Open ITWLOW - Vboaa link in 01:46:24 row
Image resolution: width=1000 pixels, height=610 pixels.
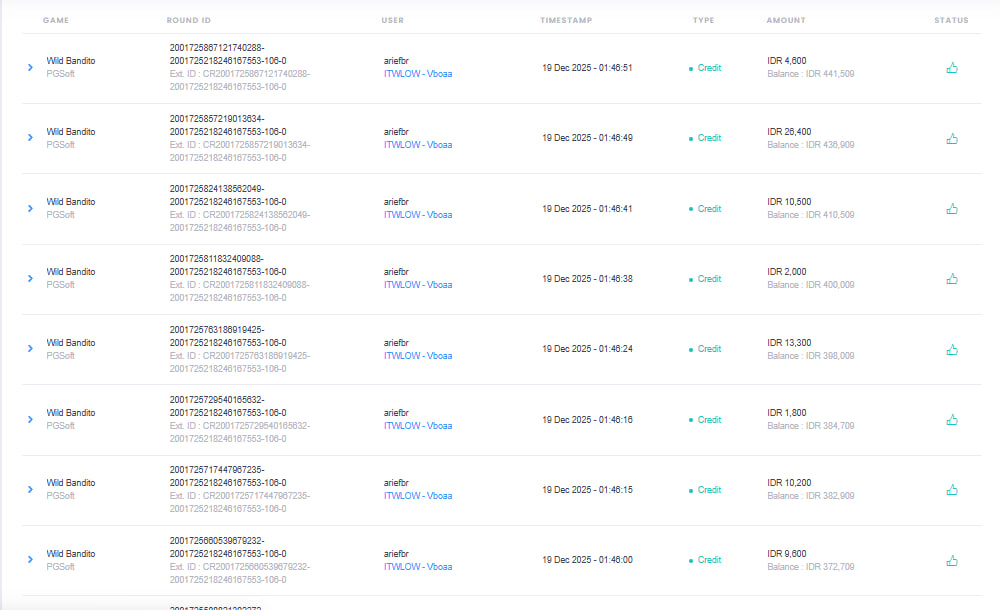[x=418, y=356]
